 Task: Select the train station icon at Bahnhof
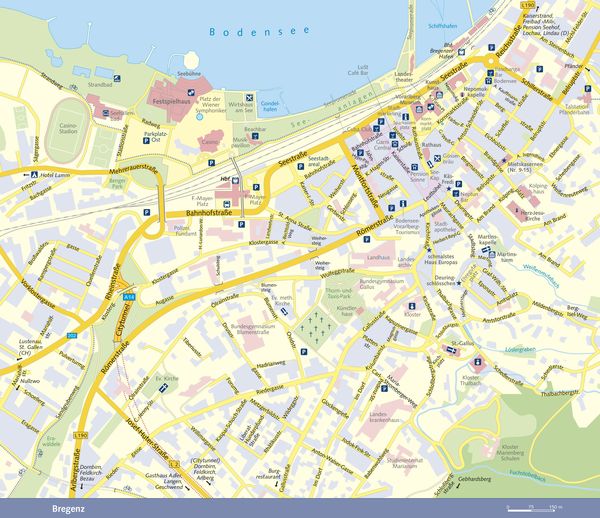236,181
